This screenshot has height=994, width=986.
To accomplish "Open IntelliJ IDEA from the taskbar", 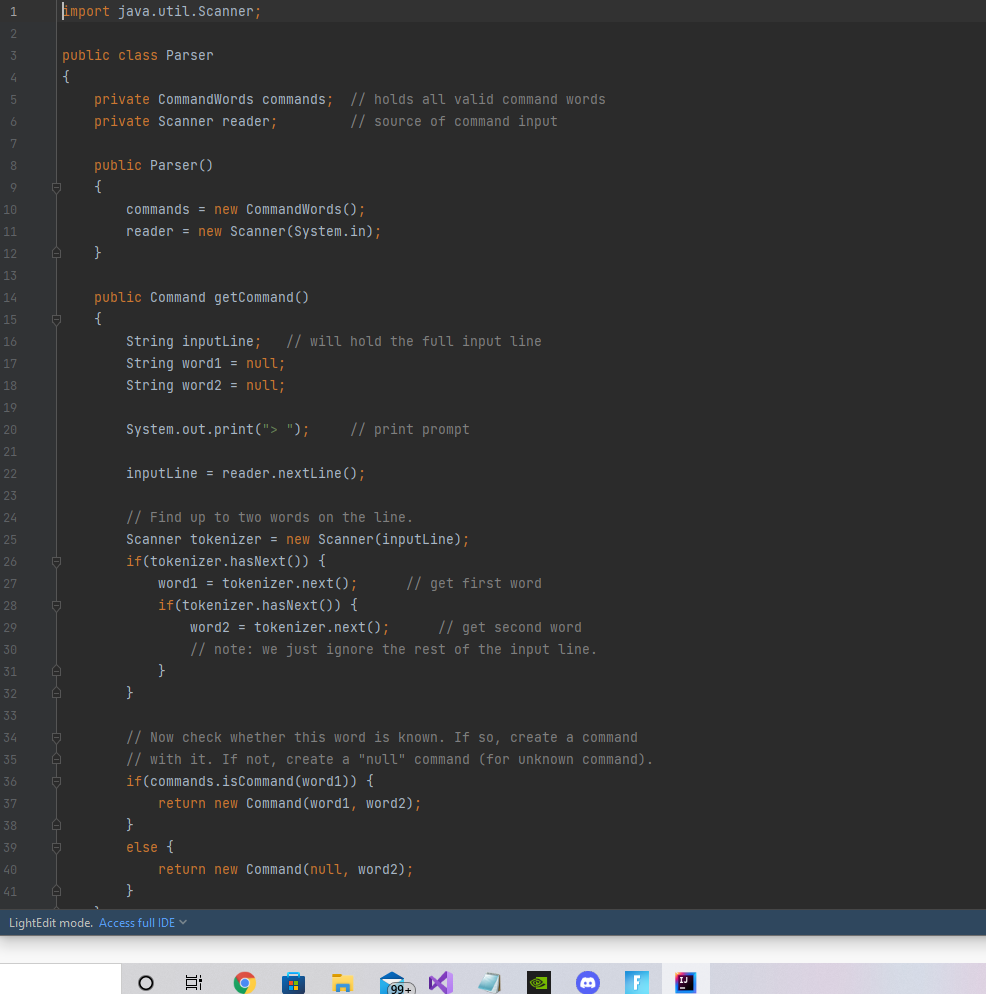I will pos(685,982).
